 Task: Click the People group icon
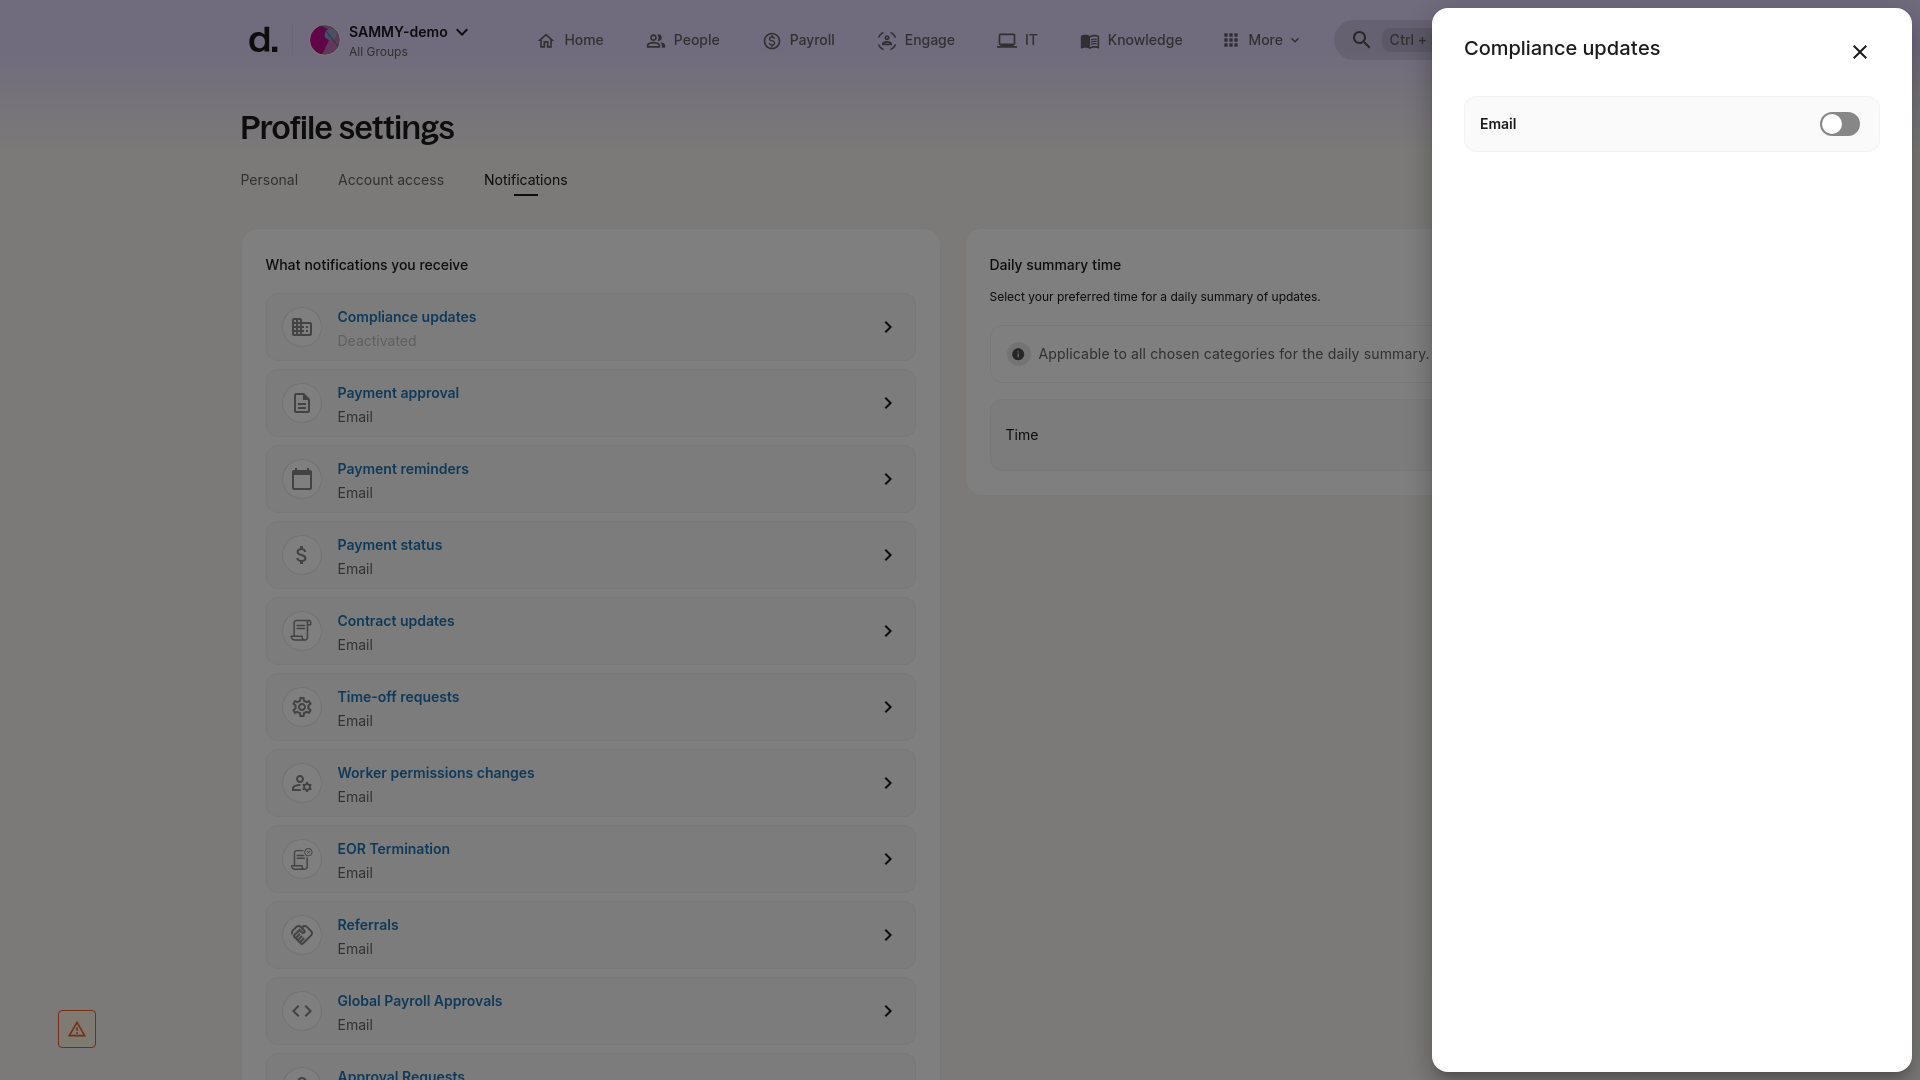click(655, 41)
